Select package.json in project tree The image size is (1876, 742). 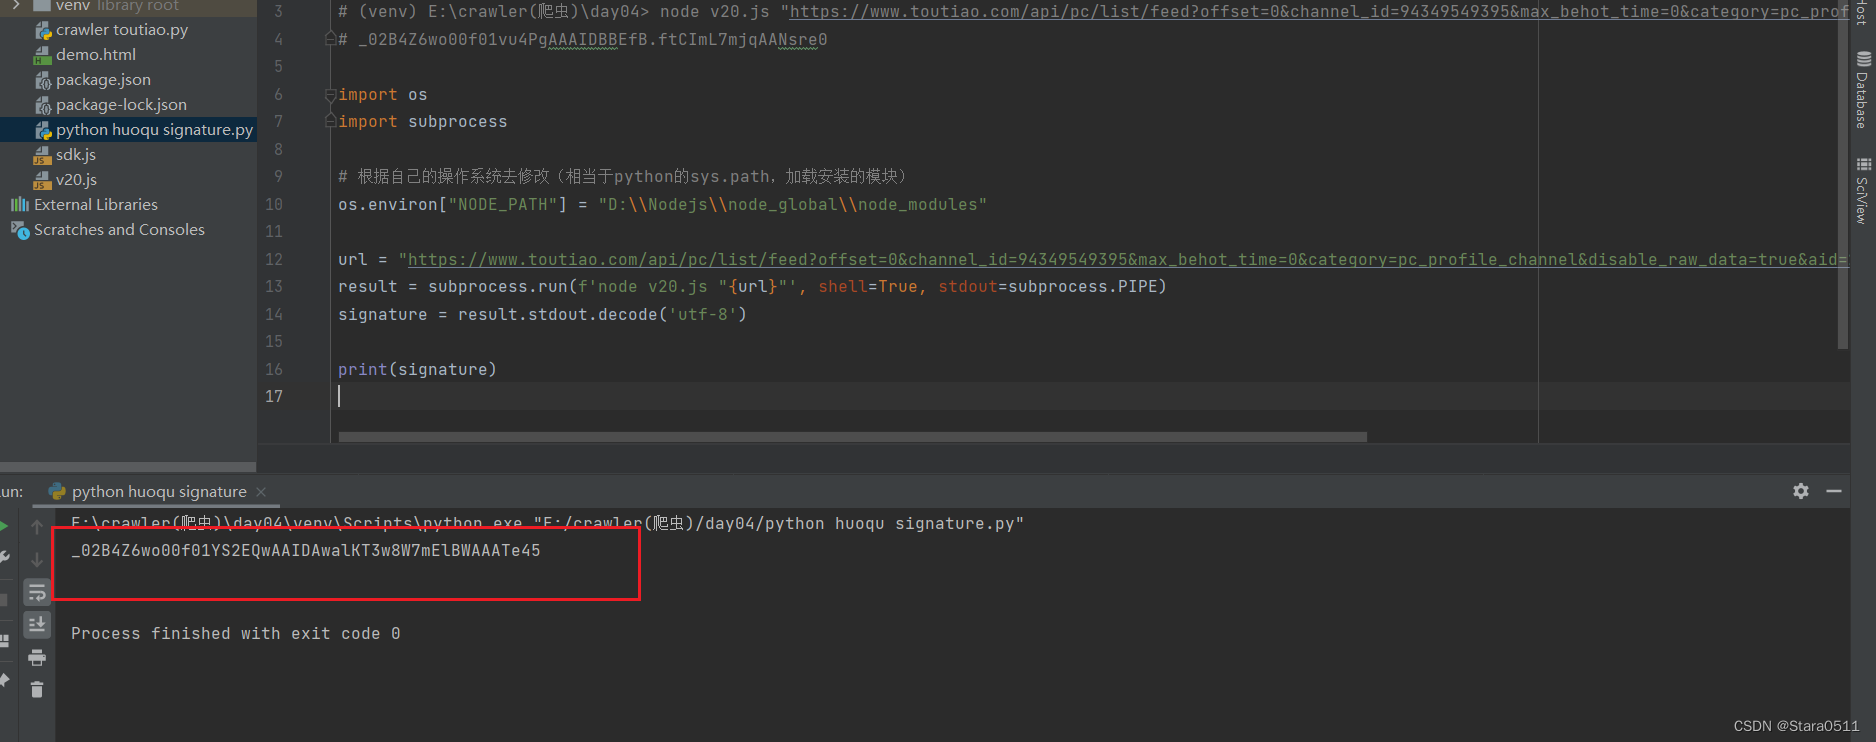103,80
